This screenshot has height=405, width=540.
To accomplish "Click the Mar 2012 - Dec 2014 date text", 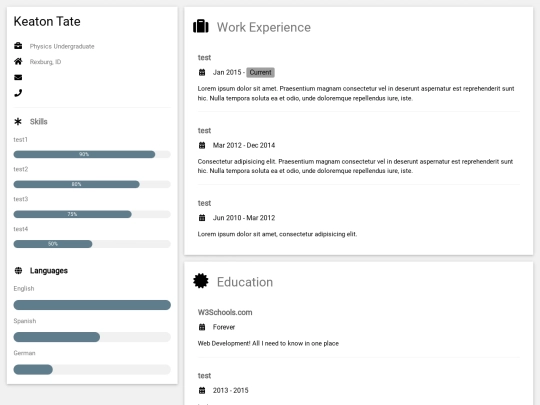I will click(244, 145).
